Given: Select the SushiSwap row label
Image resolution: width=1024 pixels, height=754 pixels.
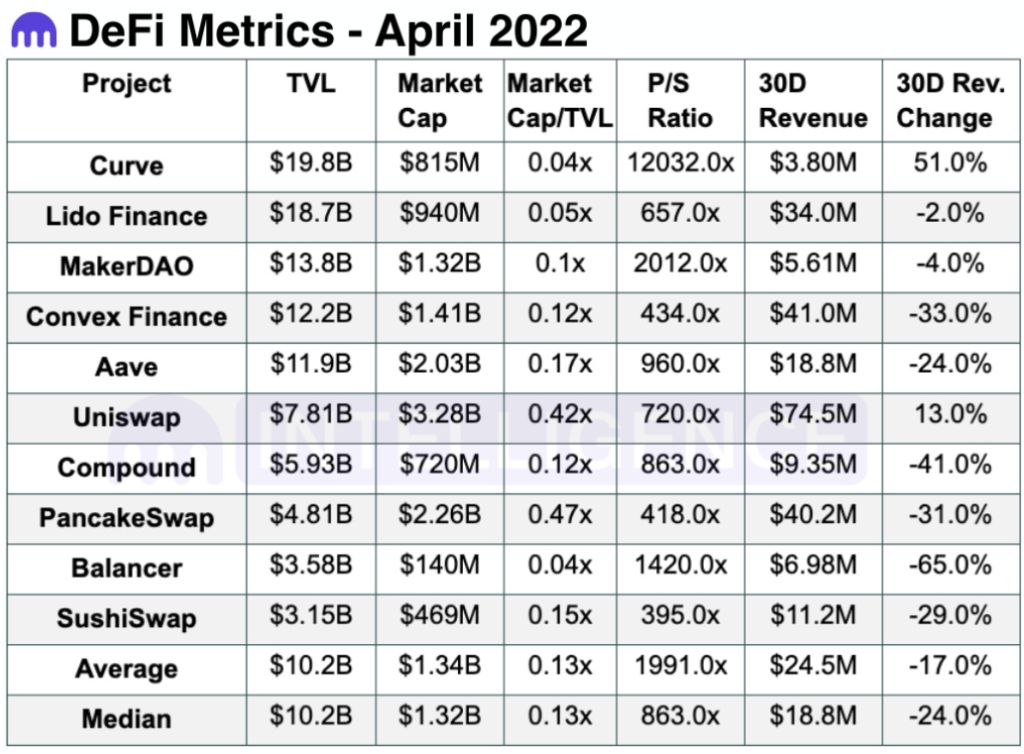Looking at the screenshot, I should [127, 618].
